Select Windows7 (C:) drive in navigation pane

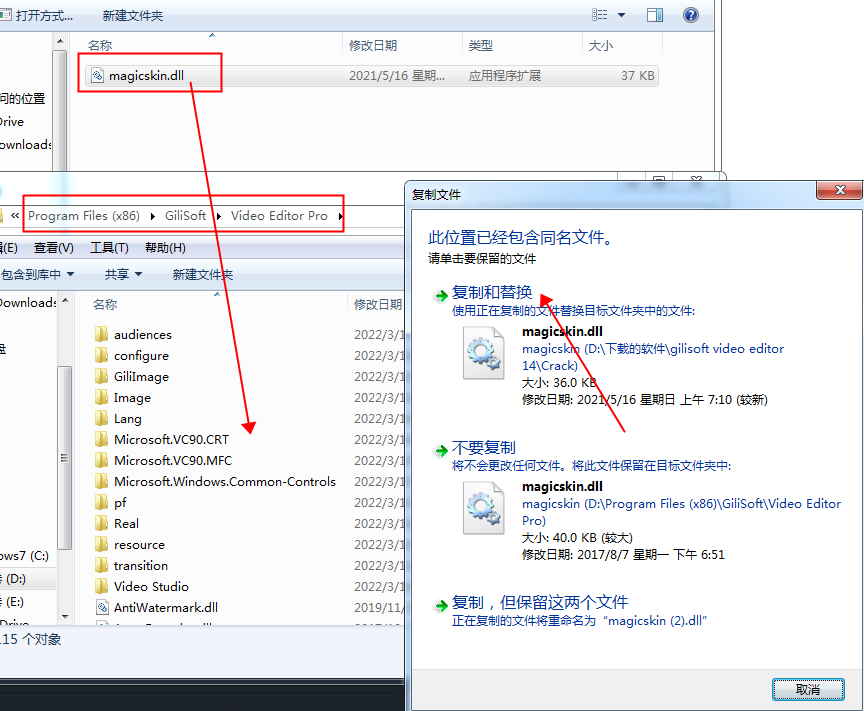(25, 556)
